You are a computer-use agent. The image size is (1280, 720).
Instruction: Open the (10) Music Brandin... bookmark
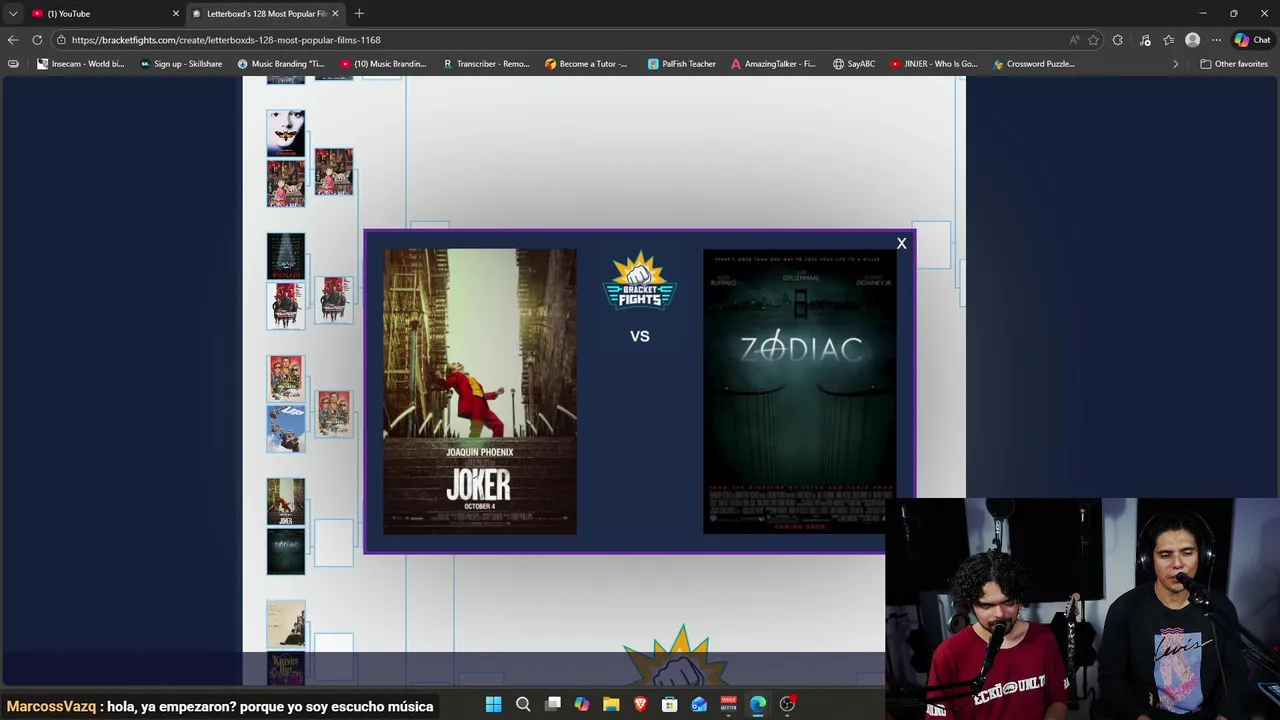(383, 64)
